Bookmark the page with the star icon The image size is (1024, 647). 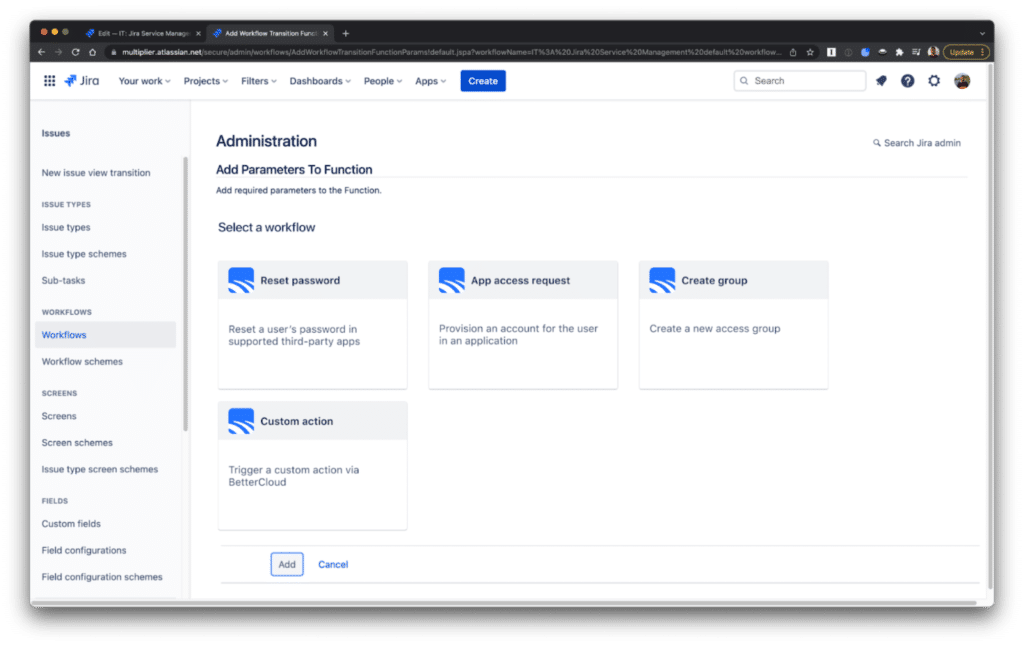click(x=810, y=52)
